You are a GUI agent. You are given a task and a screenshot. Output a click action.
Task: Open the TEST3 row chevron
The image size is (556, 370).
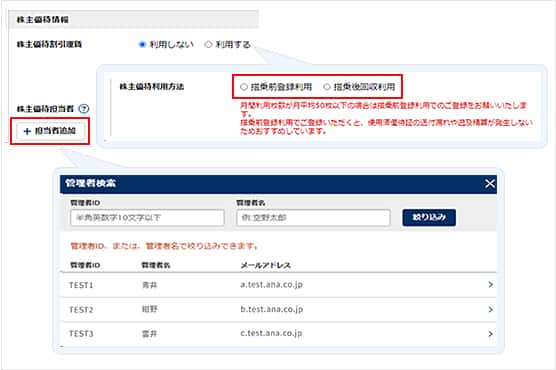click(x=490, y=334)
